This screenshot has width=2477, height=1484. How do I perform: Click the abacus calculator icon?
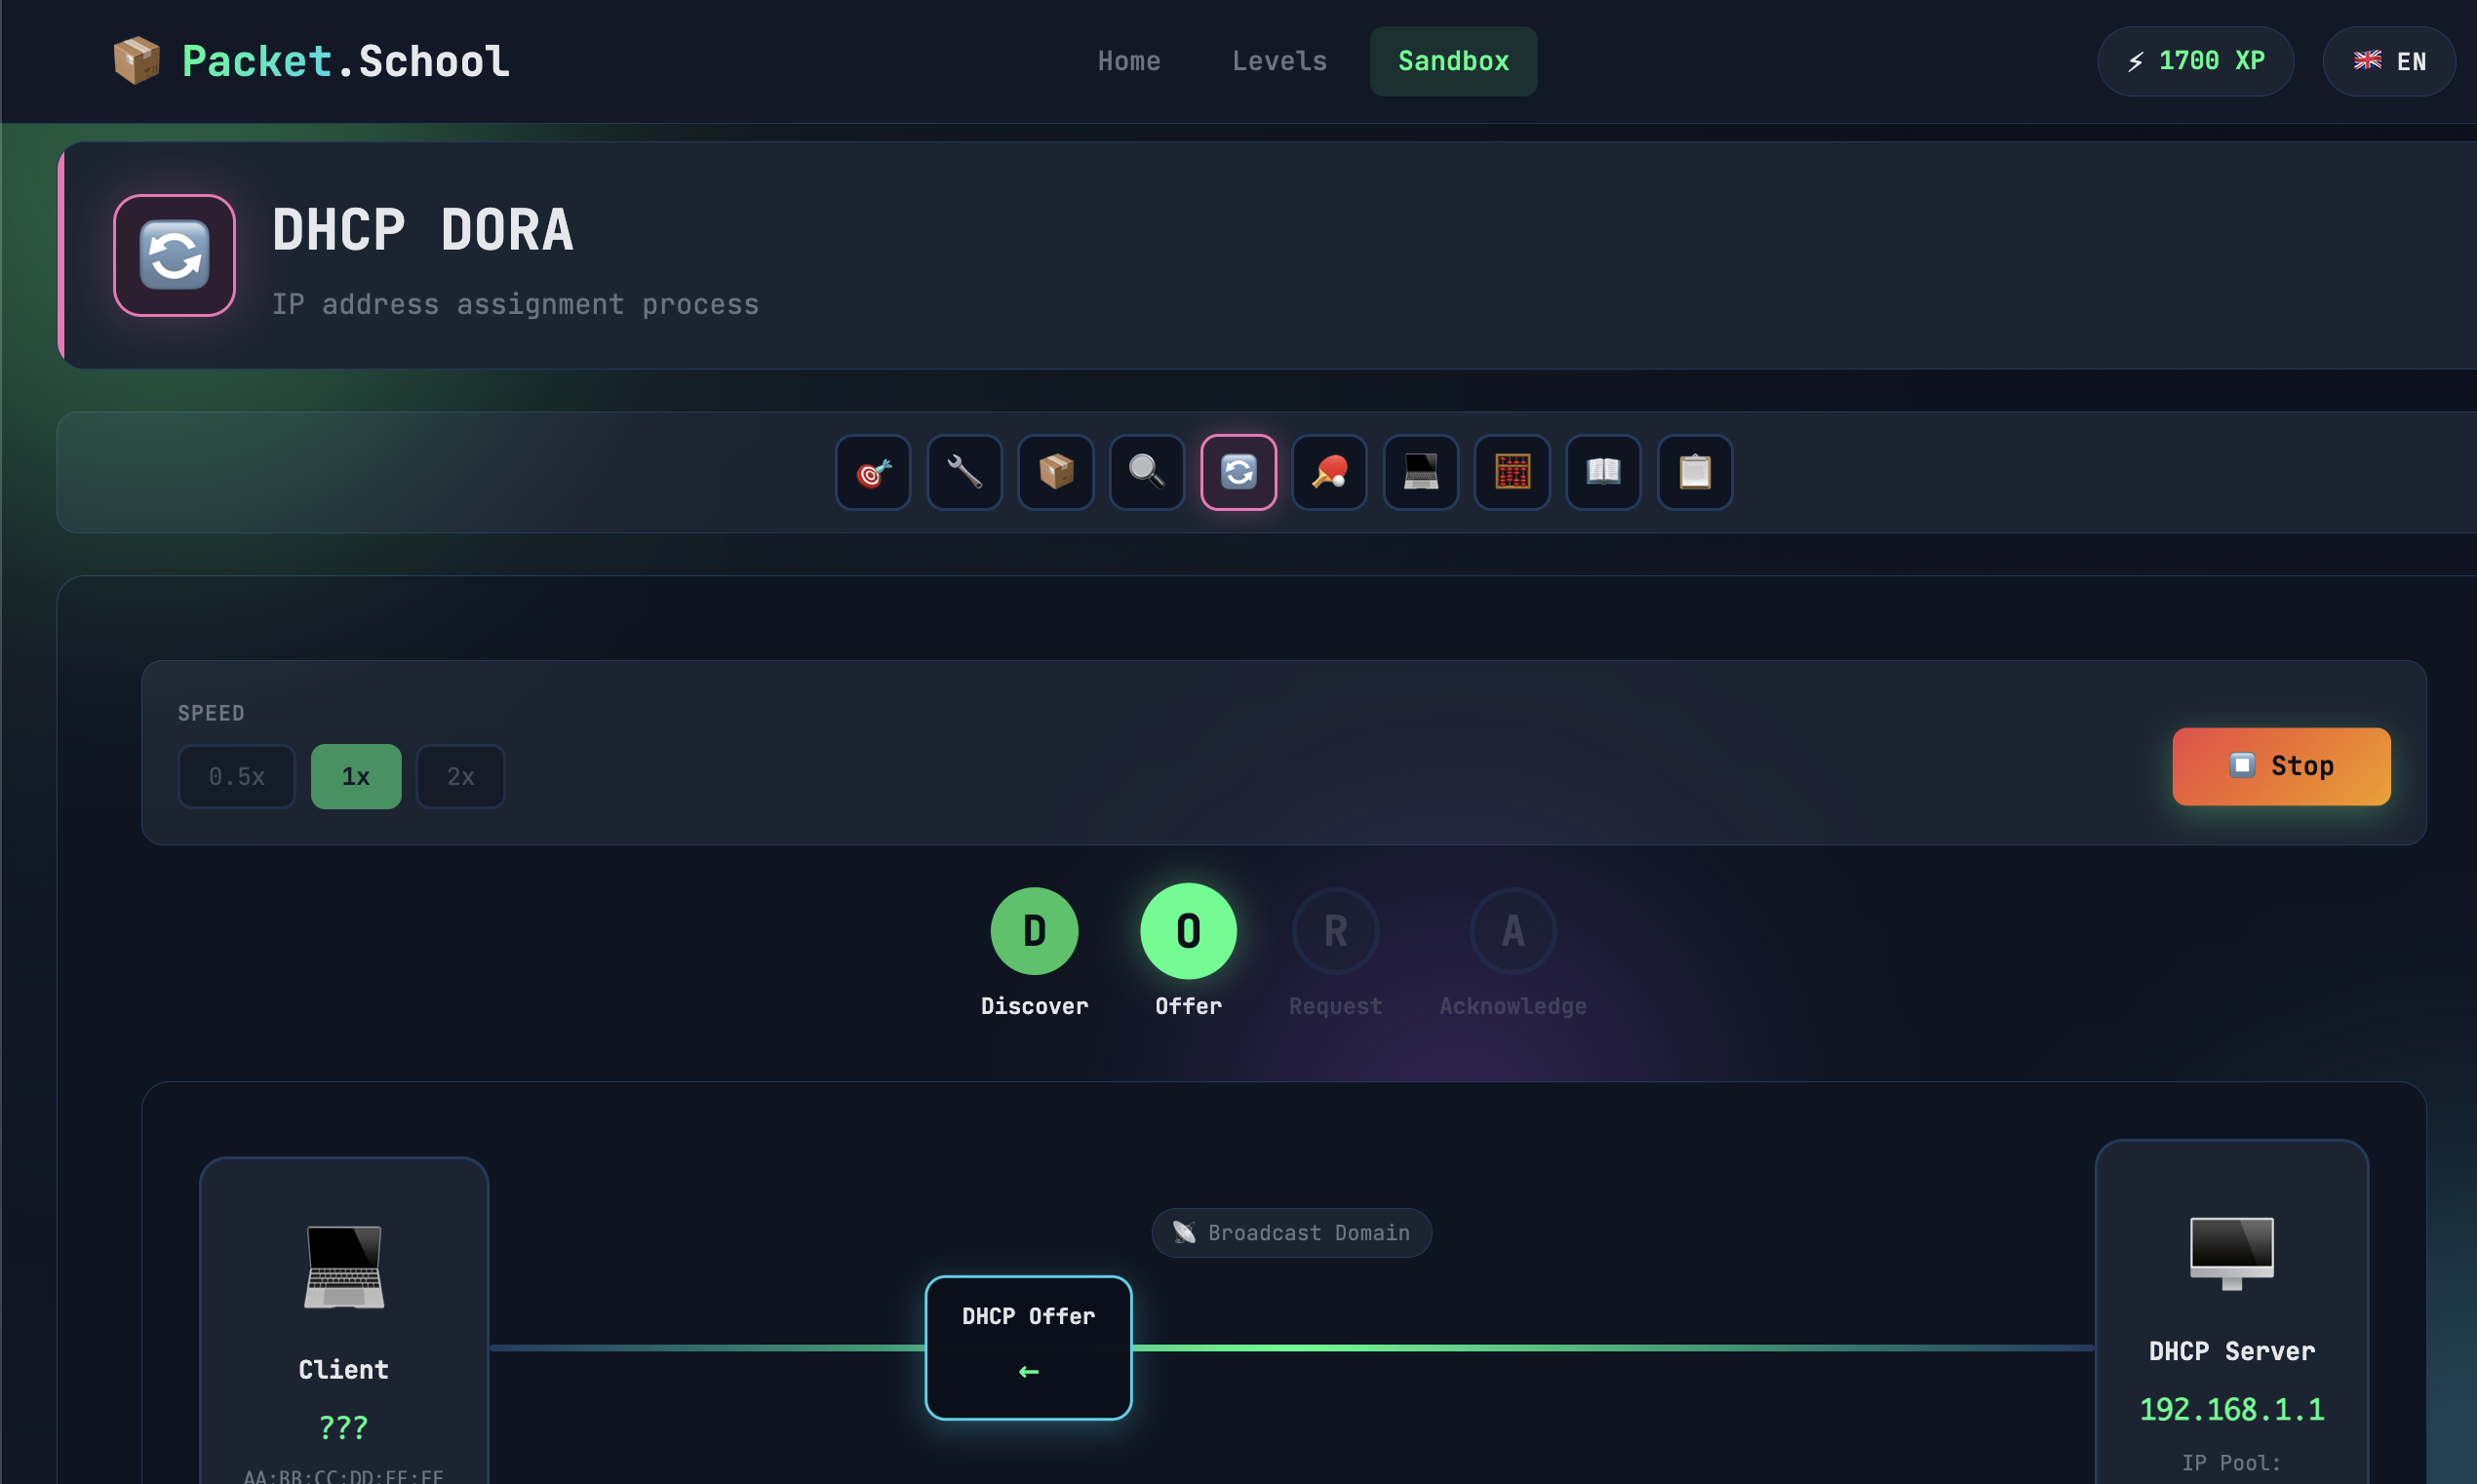point(1512,472)
